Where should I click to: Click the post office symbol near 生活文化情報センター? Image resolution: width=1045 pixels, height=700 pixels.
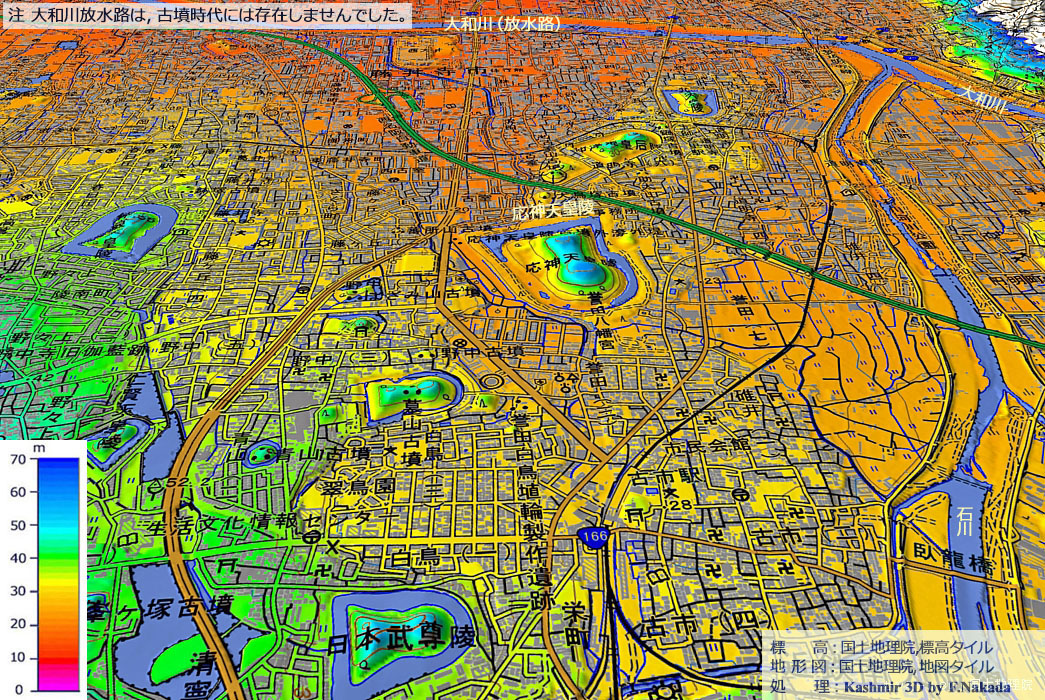[311, 538]
